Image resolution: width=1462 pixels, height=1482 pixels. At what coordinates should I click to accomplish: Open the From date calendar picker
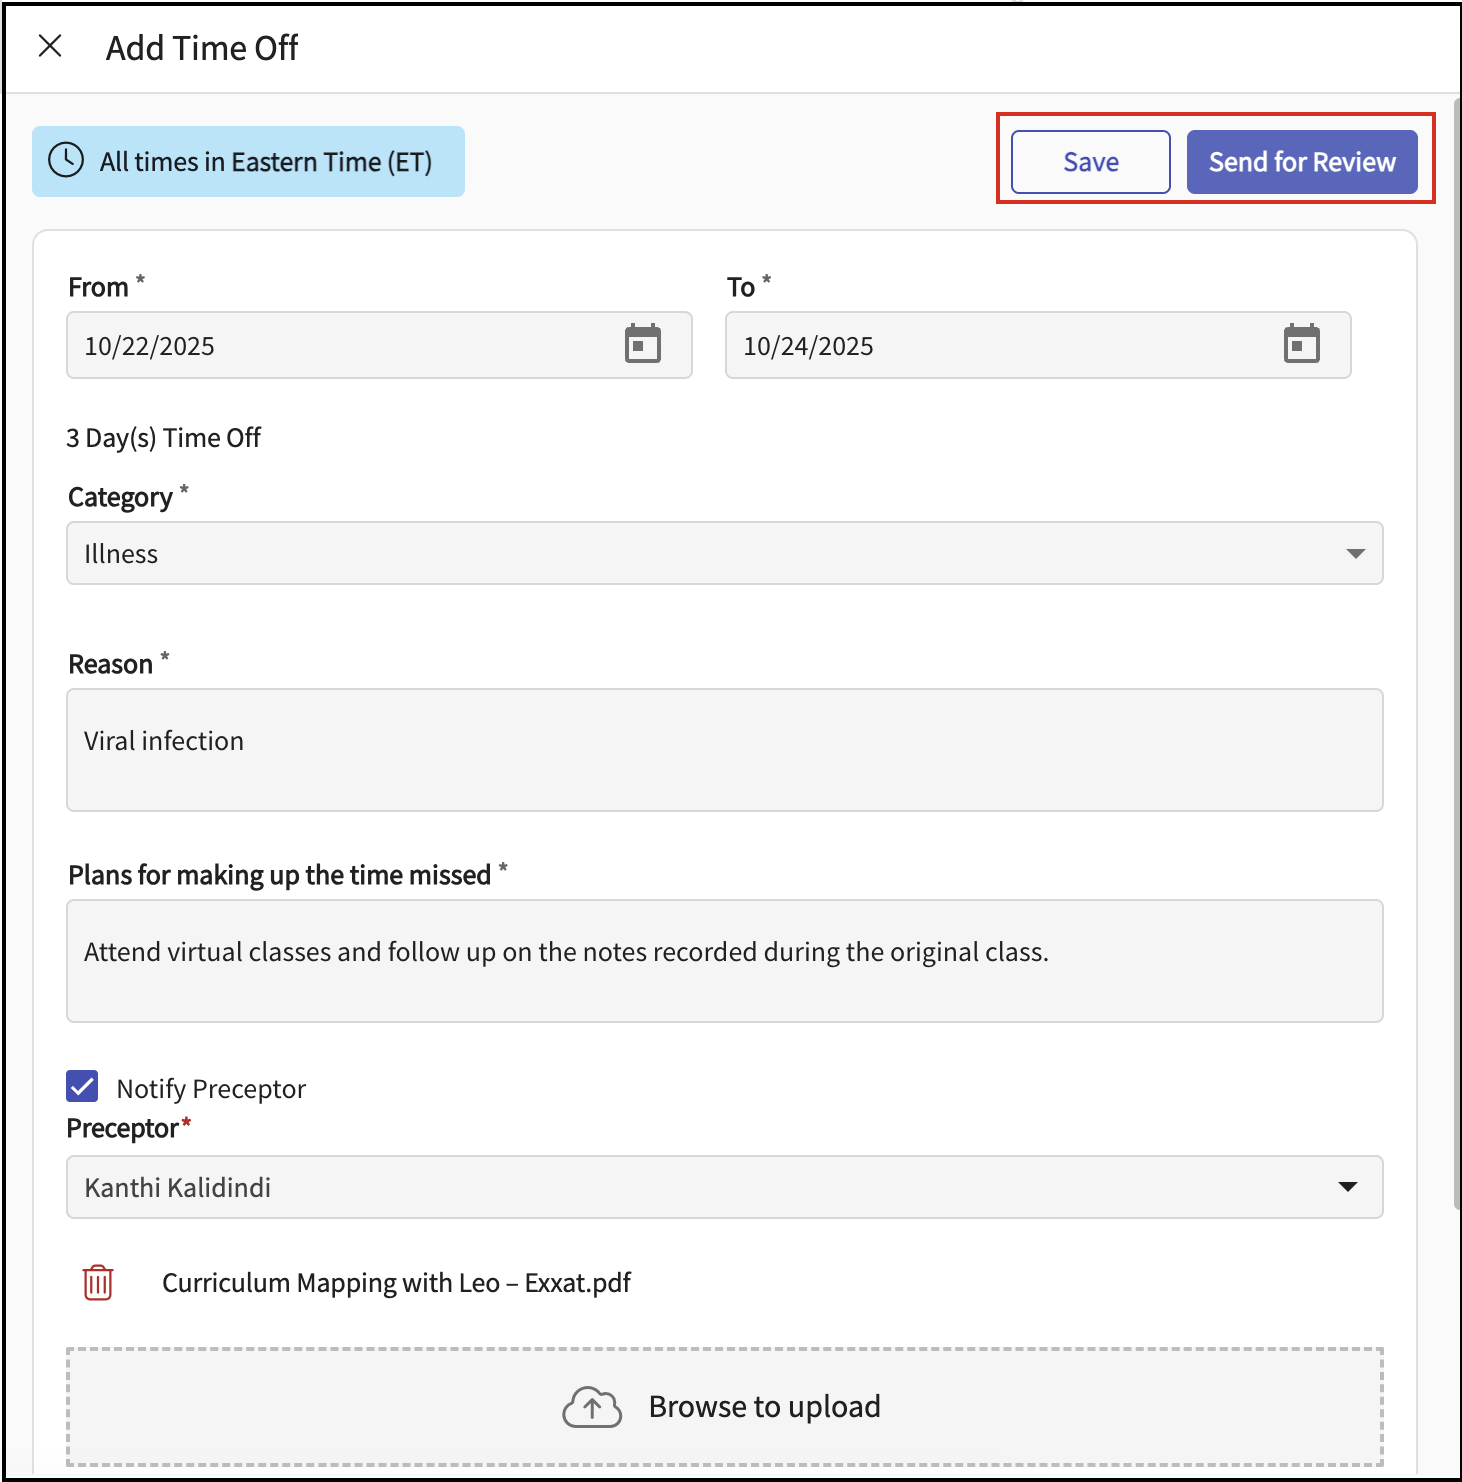642,344
